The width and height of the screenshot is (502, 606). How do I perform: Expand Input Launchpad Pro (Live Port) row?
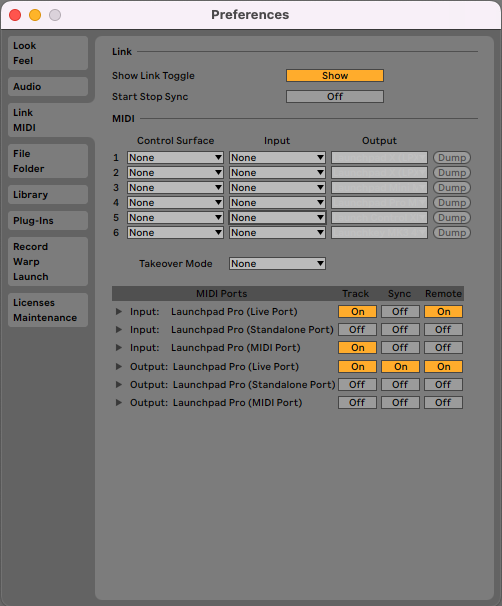point(119,312)
